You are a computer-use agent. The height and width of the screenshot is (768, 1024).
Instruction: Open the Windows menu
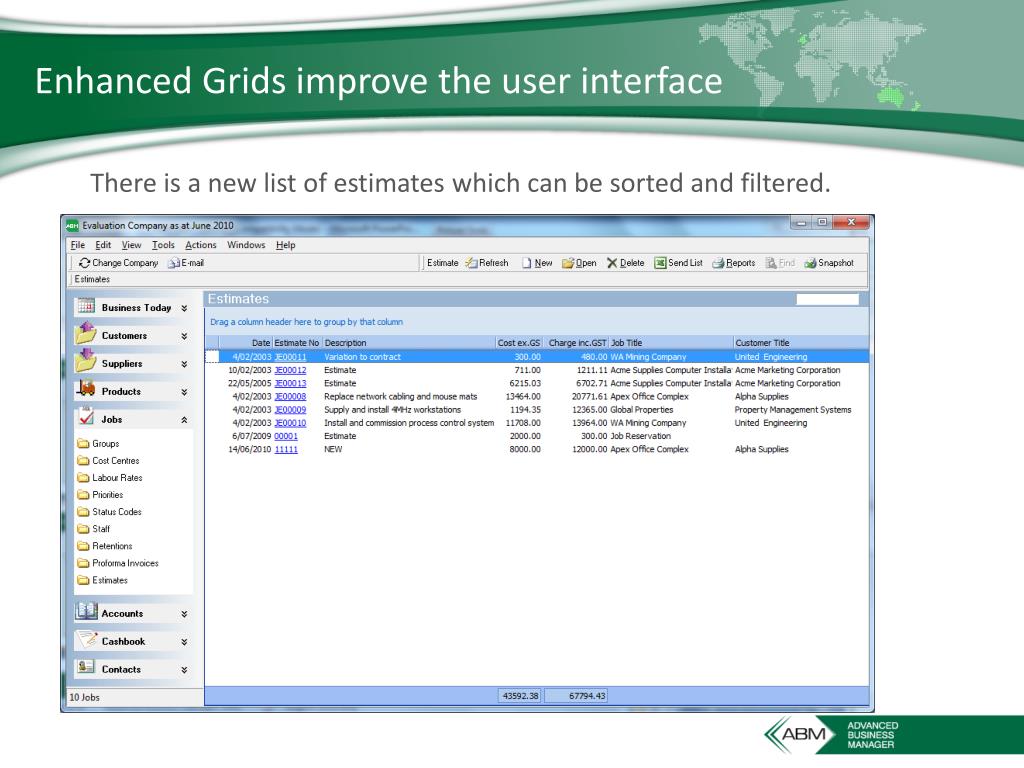point(246,245)
